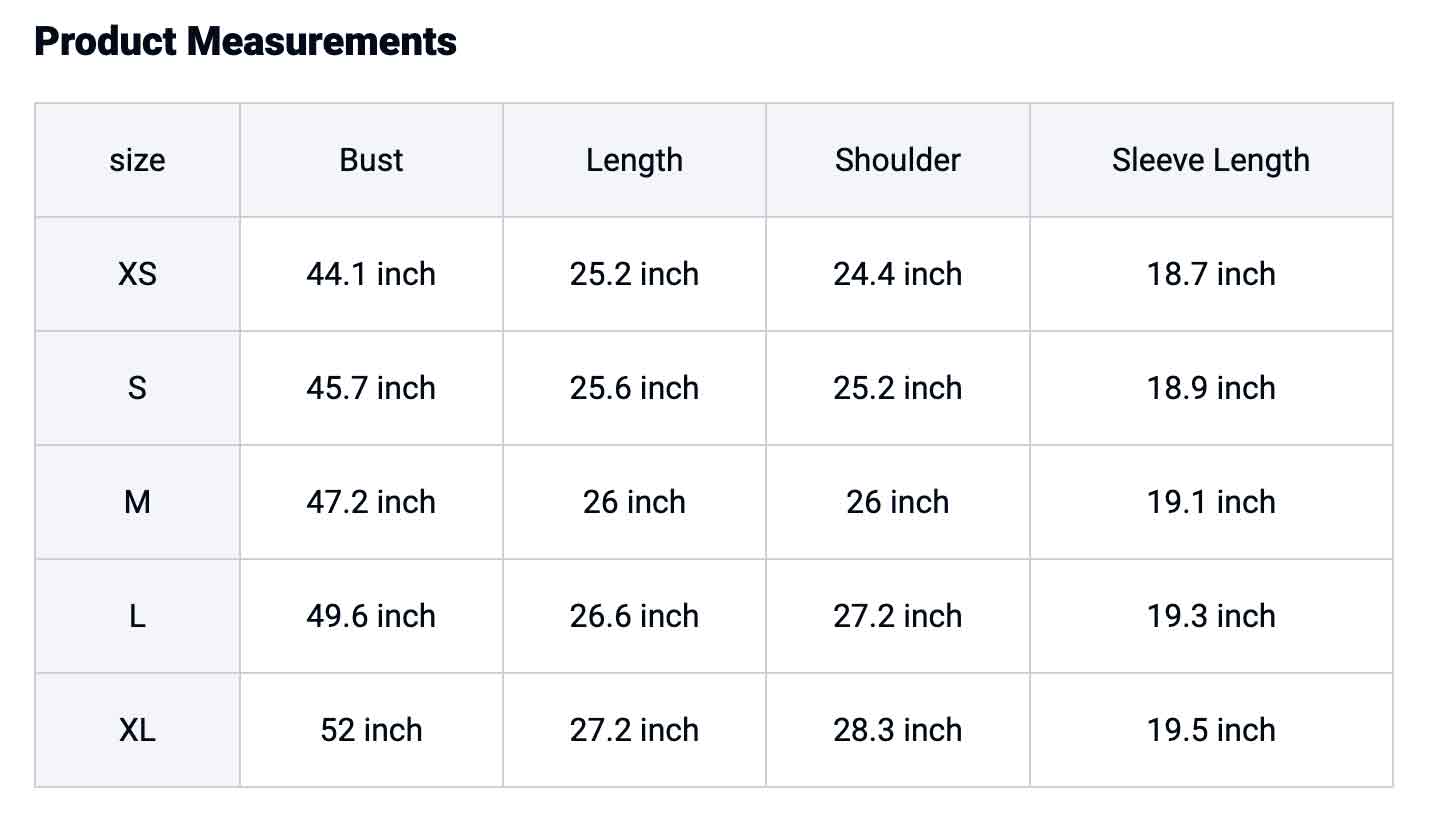Click the Shoulder column header

898,160
